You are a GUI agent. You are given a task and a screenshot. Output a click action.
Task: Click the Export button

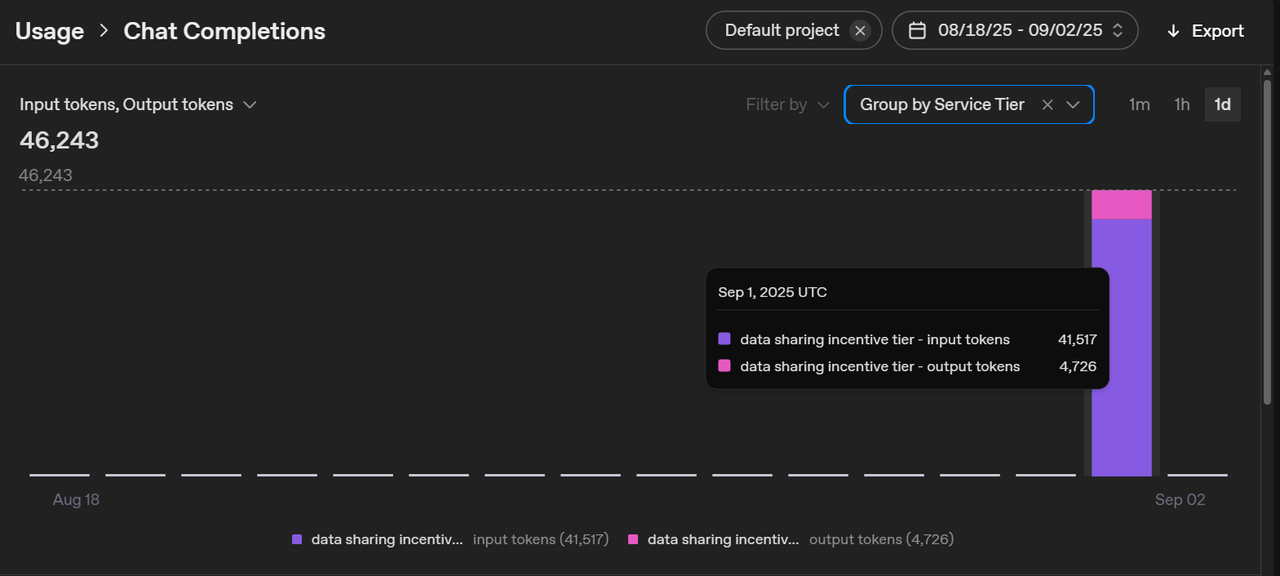click(1205, 31)
